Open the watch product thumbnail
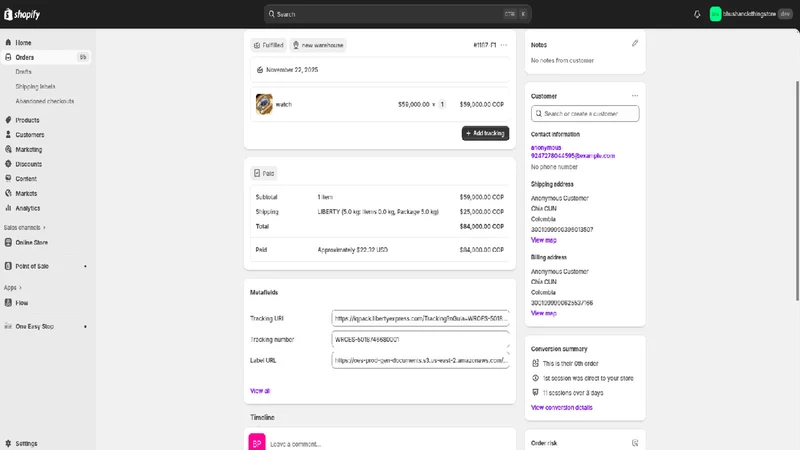 264,104
